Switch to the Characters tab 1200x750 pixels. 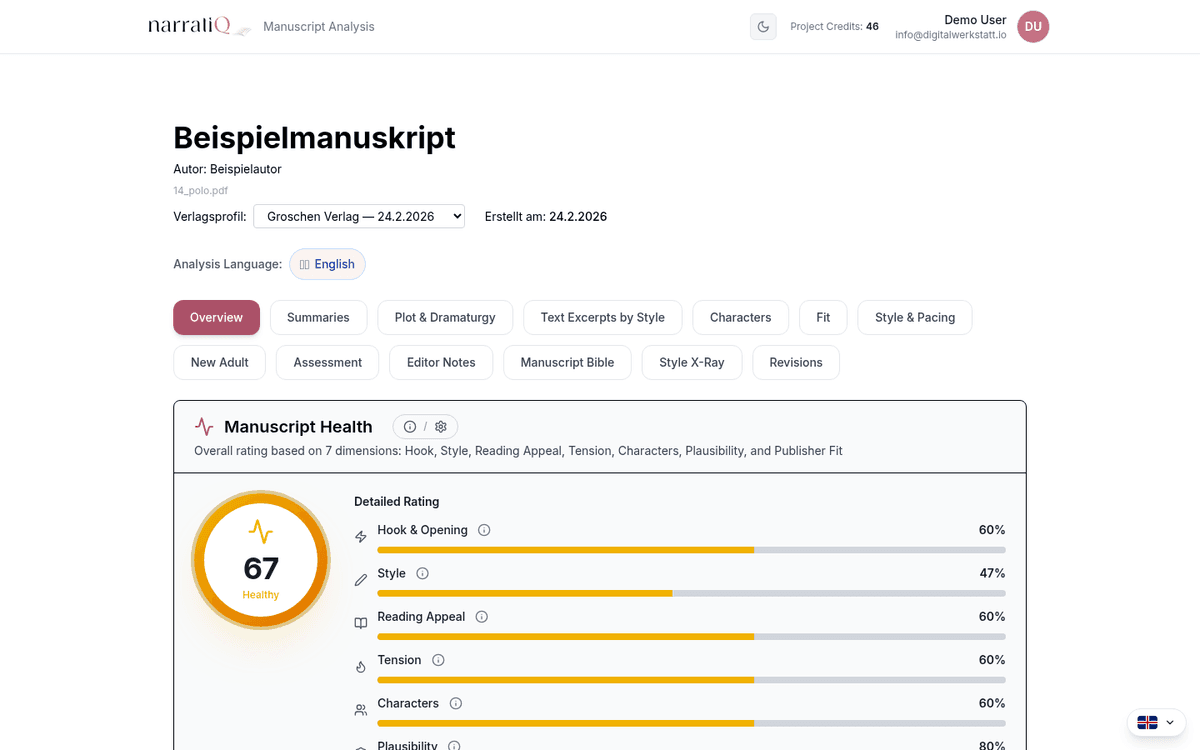click(740, 317)
